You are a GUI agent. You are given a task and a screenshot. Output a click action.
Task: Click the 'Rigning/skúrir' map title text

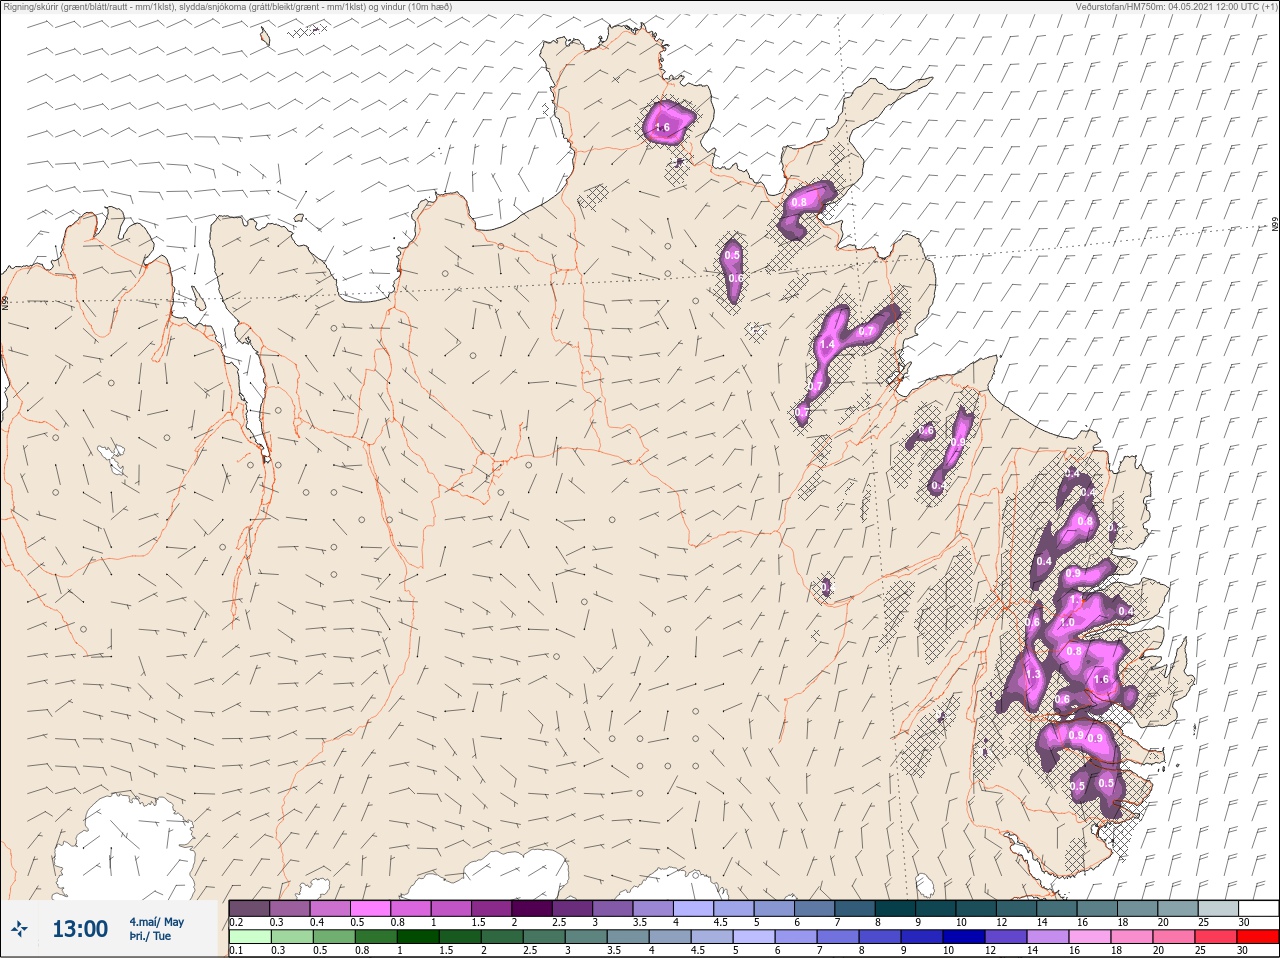[37, 7]
